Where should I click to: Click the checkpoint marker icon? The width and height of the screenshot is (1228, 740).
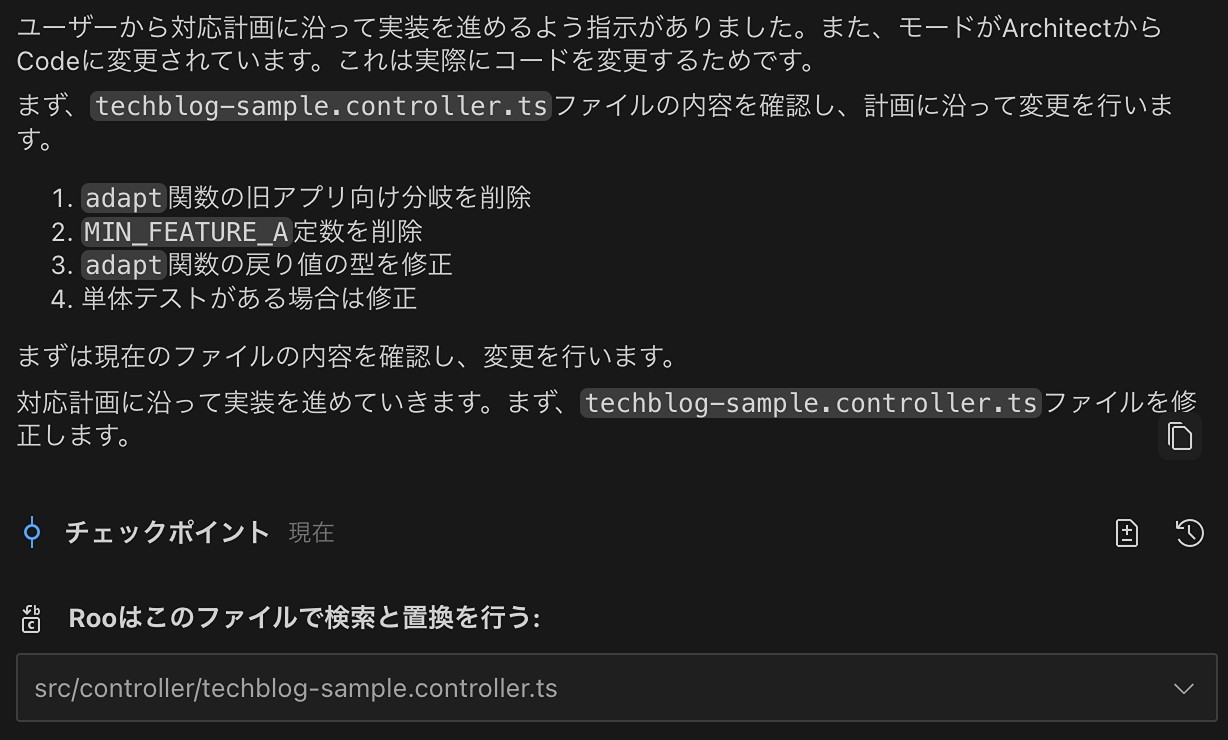[32, 532]
